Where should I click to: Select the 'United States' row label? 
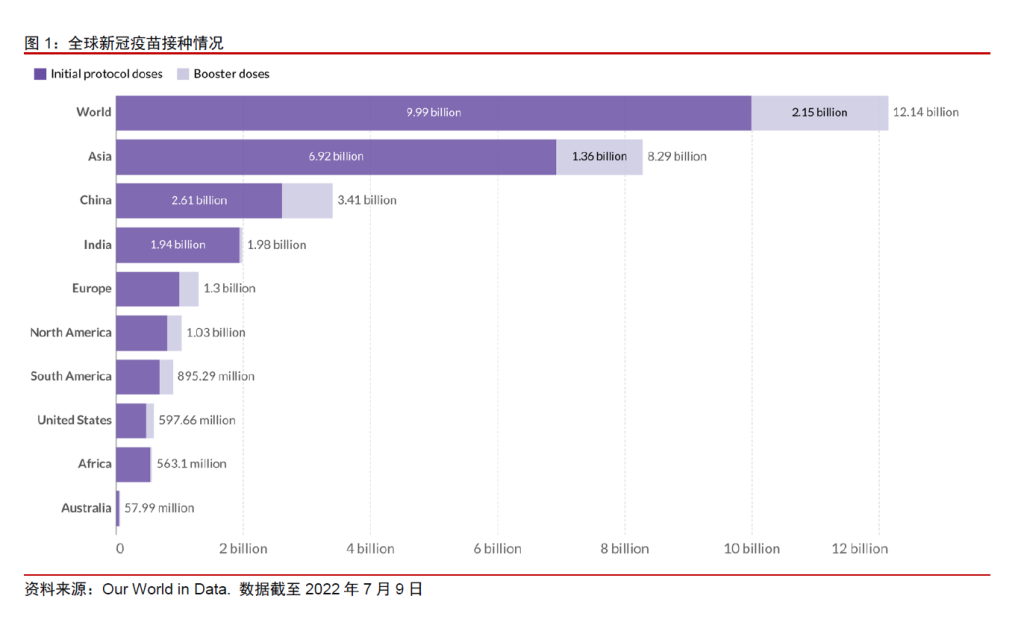pos(74,420)
